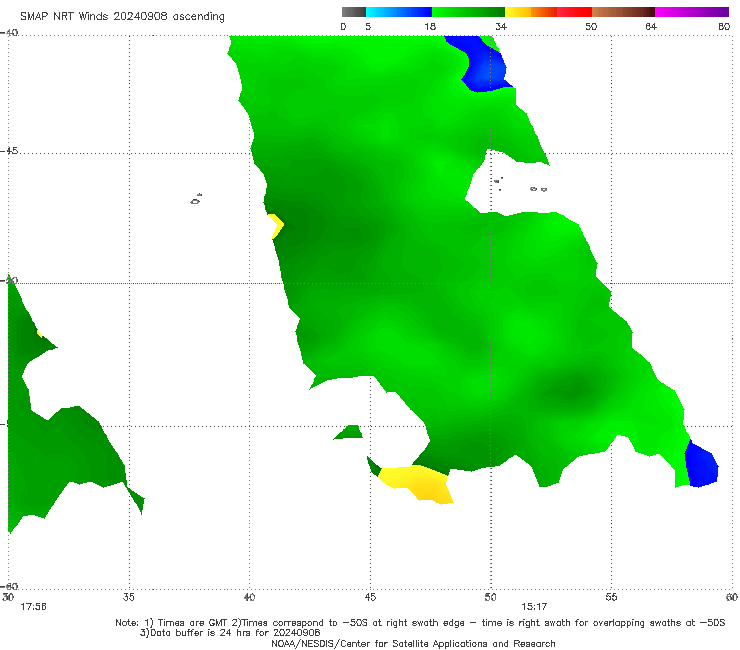The height and width of the screenshot is (650, 740).
Task: Click the color bar label '0'
Action: pos(344,26)
